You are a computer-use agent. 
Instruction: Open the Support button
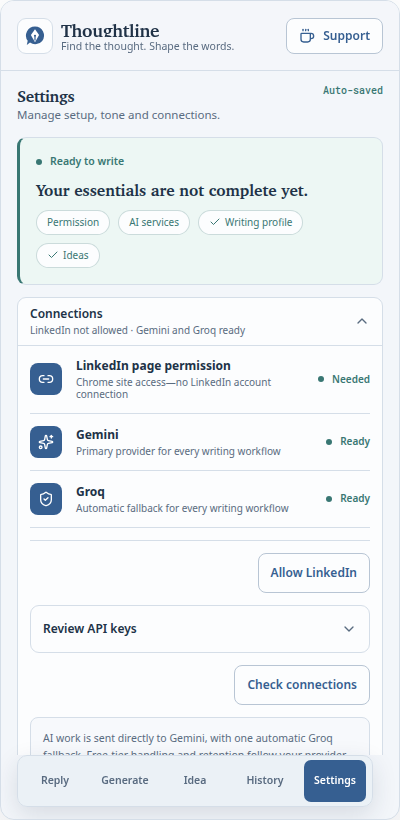coord(334,36)
